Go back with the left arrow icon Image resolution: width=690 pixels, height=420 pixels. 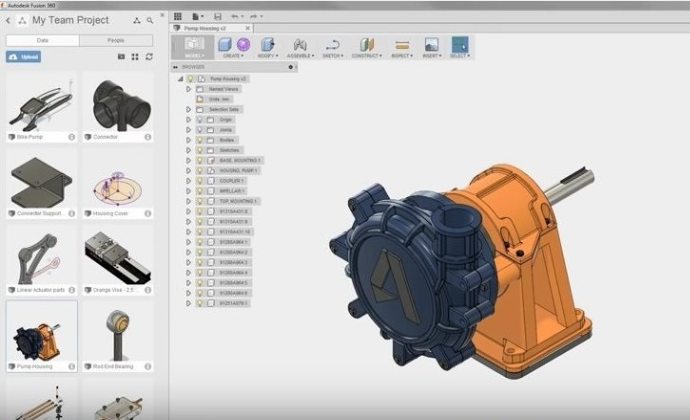point(8,20)
